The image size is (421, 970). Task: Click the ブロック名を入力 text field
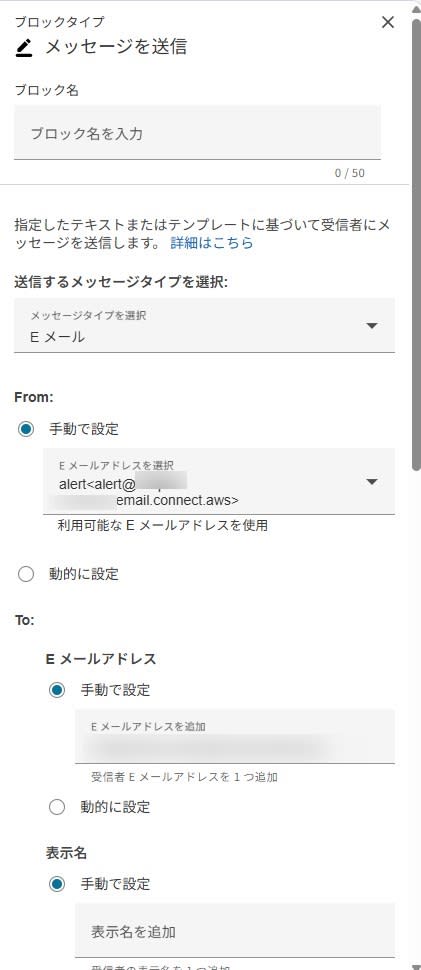coord(197,133)
